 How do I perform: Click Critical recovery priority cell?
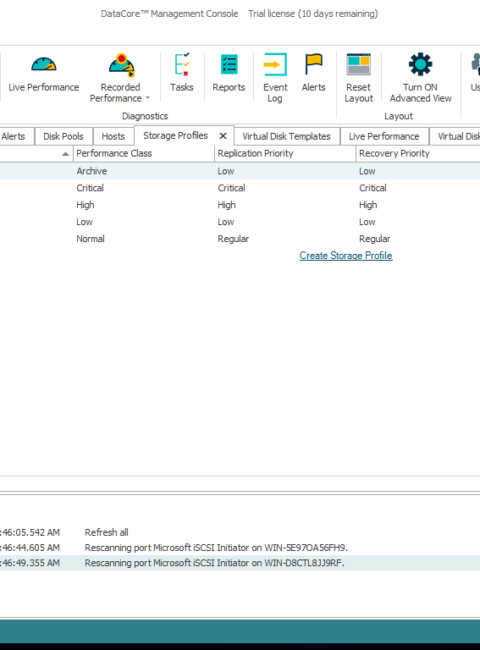[x=373, y=188]
